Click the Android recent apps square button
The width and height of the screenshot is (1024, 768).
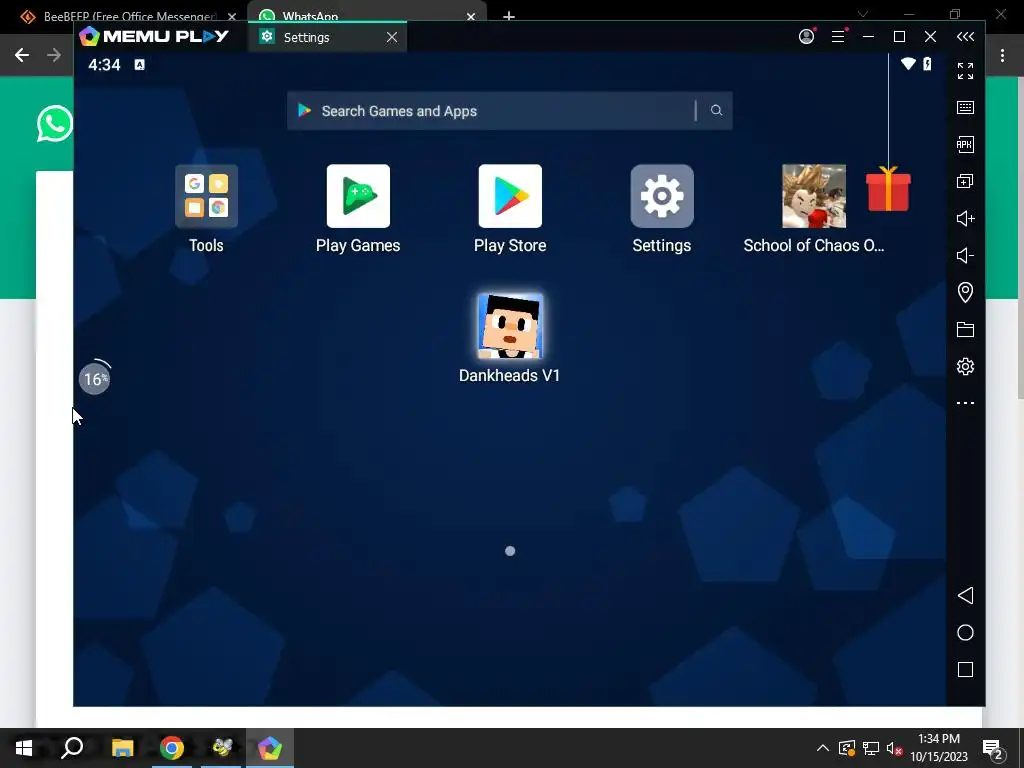click(x=965, y=669)
